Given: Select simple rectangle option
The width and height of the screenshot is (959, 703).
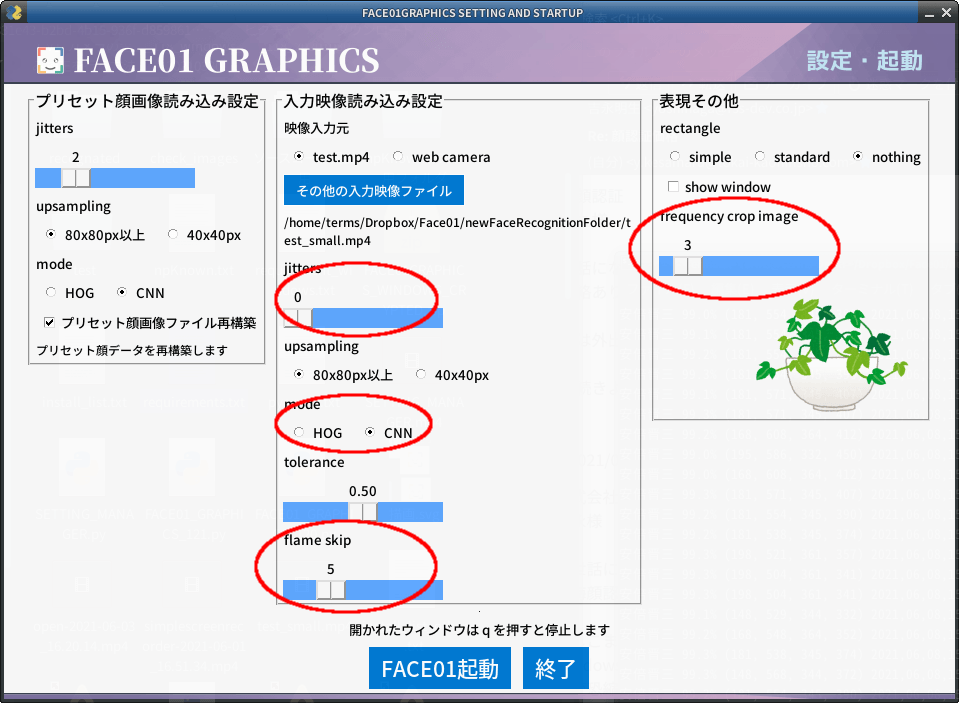Looking at the screenshot, I should click(x=675, y=157).
